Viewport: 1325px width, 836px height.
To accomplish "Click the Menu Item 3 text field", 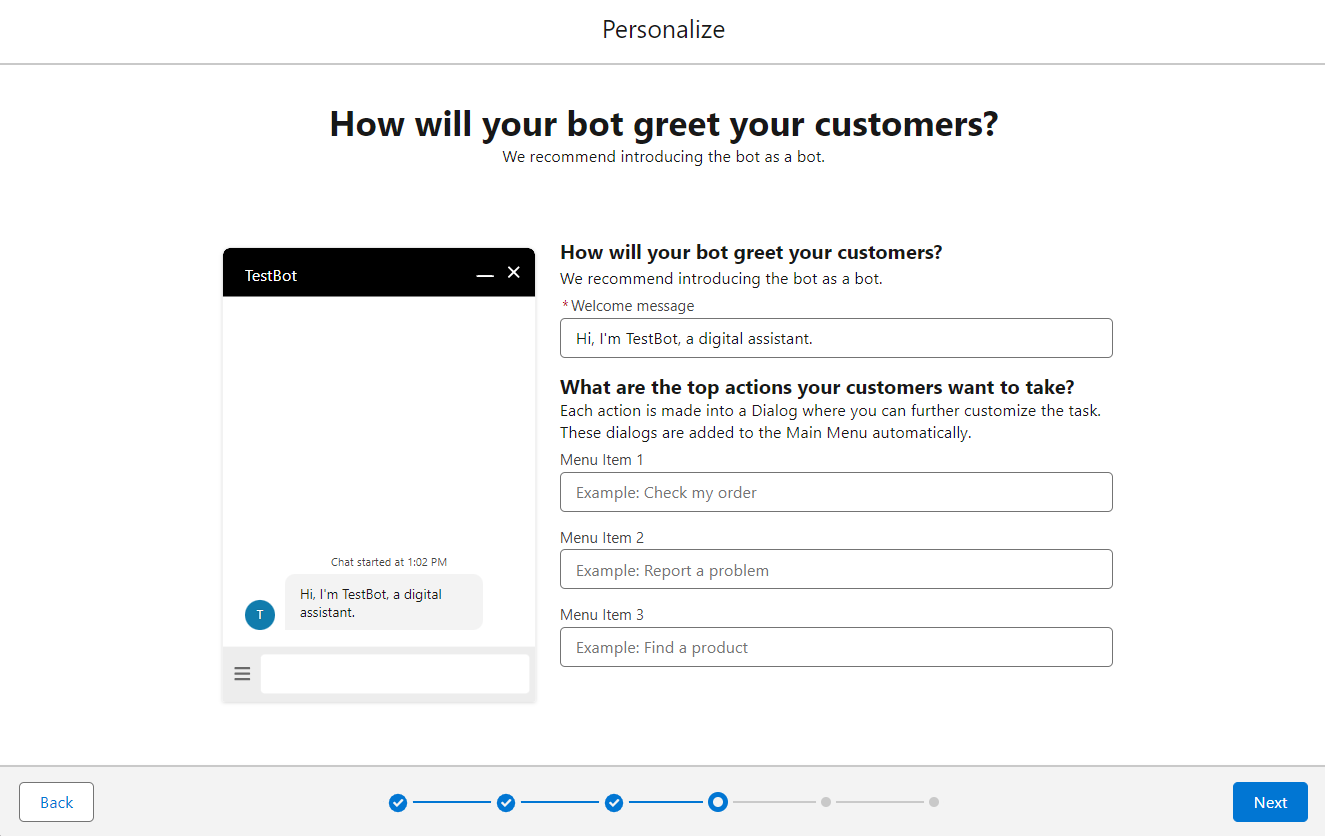I will (836, 647).
